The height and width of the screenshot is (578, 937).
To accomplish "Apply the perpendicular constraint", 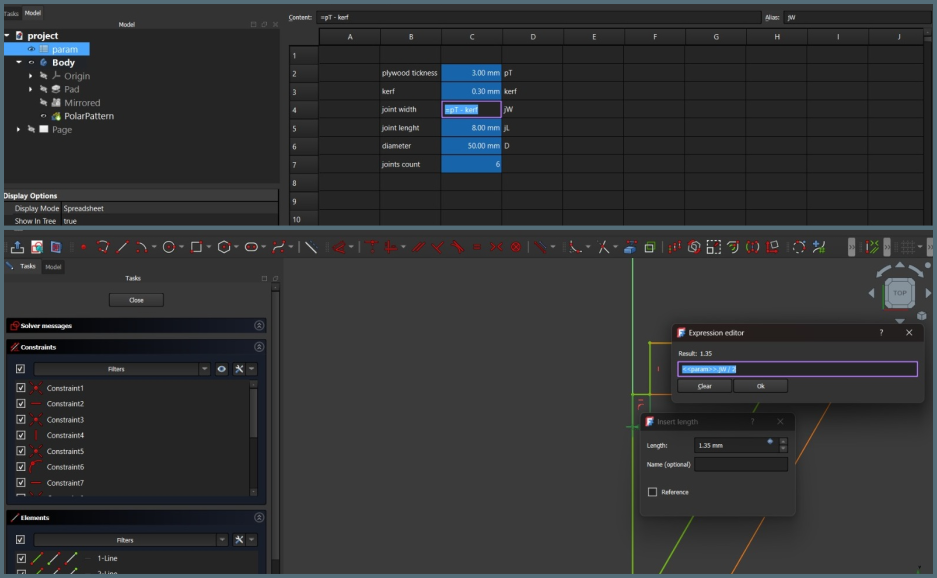I will point(437,247).
